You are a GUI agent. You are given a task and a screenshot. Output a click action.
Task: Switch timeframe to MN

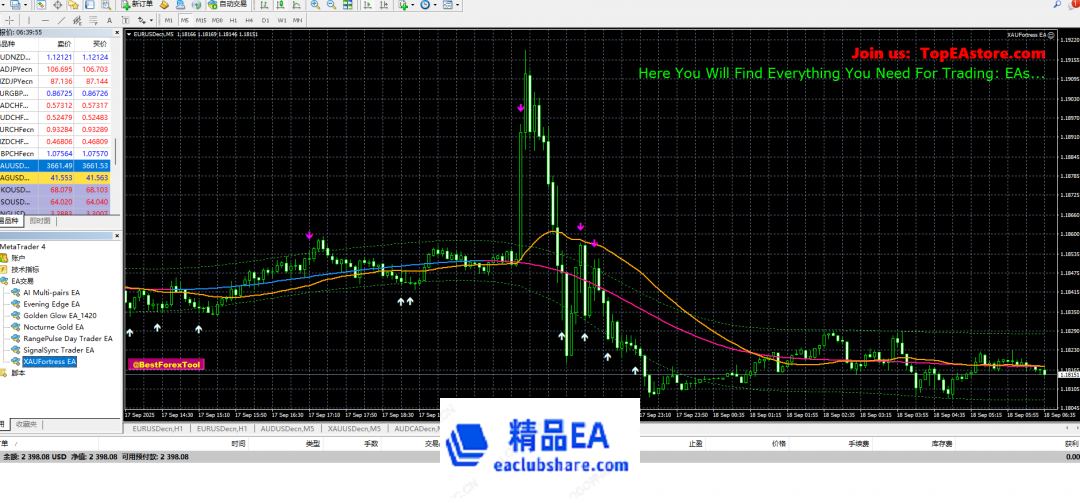coord(298,21)
